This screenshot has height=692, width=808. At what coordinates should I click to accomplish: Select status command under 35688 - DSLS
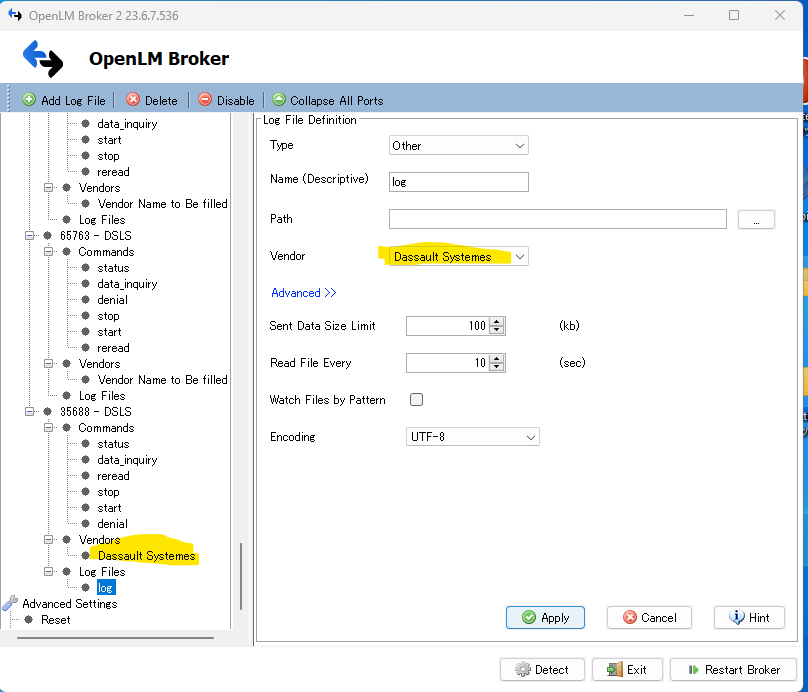113,444
